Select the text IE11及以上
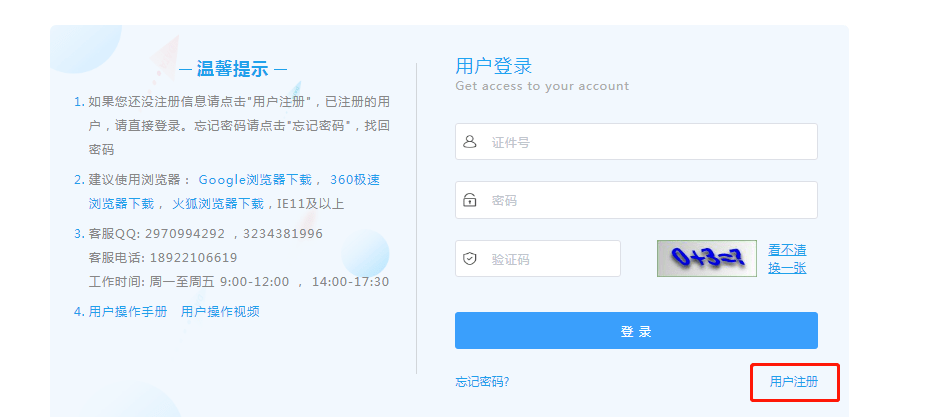 pyautogui.click(x=311, y=204)
